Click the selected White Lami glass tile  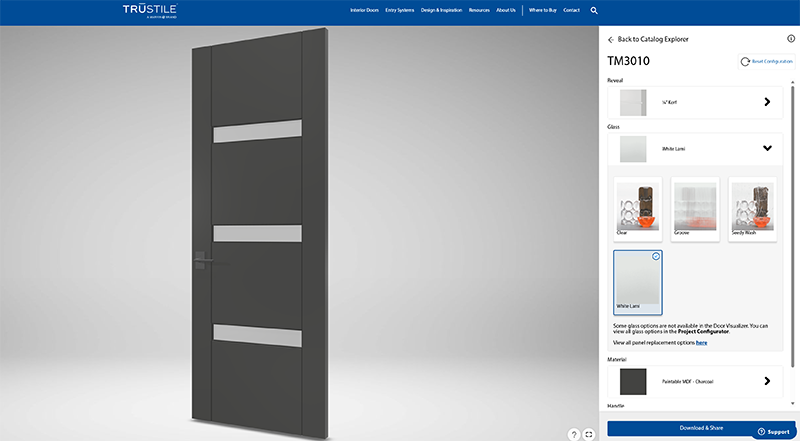point(637,281)
